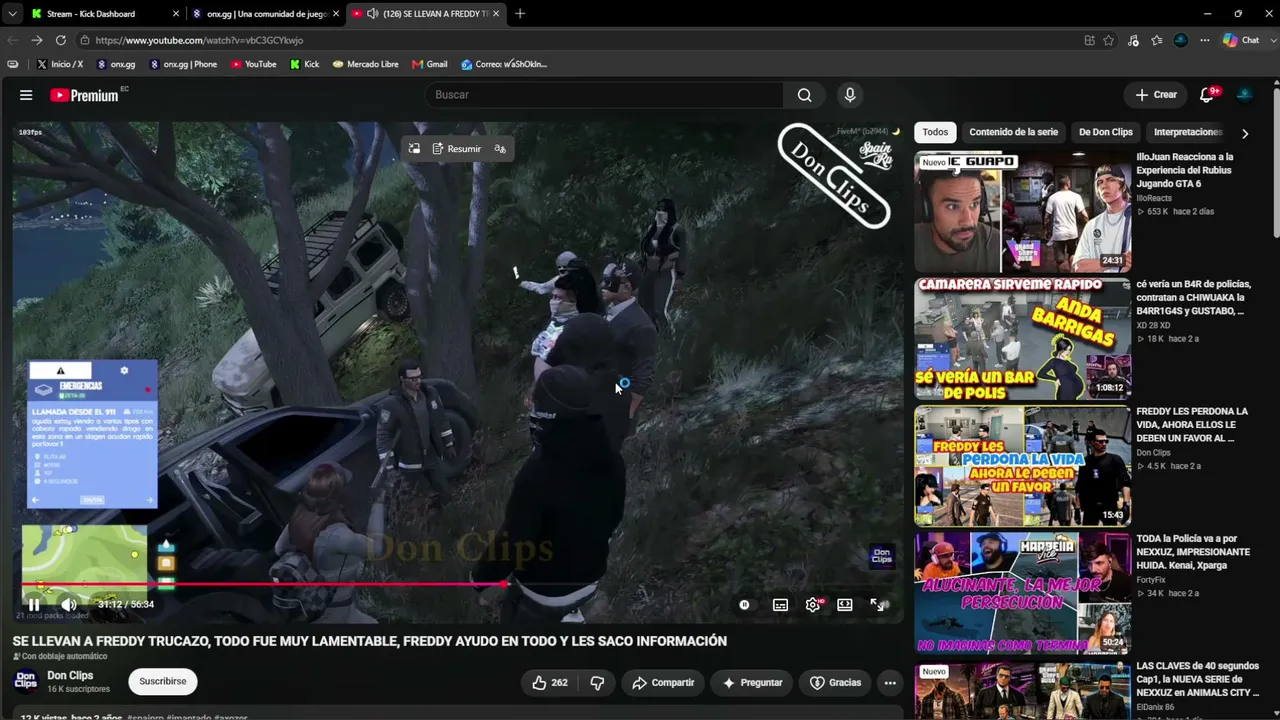This screenshot has height=720, width=1280.
Task: Open browser settings and more menu
Action: 1205,40
